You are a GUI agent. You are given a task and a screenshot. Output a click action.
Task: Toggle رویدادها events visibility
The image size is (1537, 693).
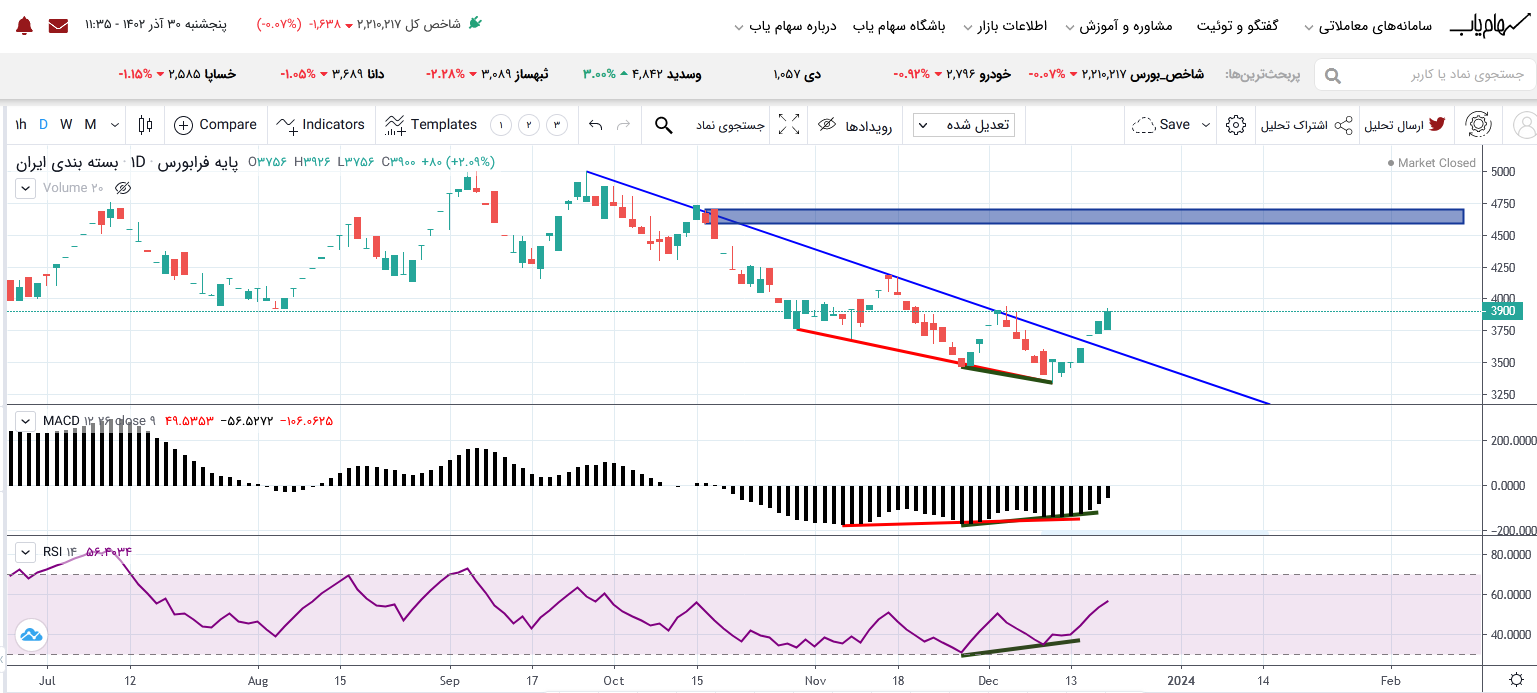click(x=856, y=125)
